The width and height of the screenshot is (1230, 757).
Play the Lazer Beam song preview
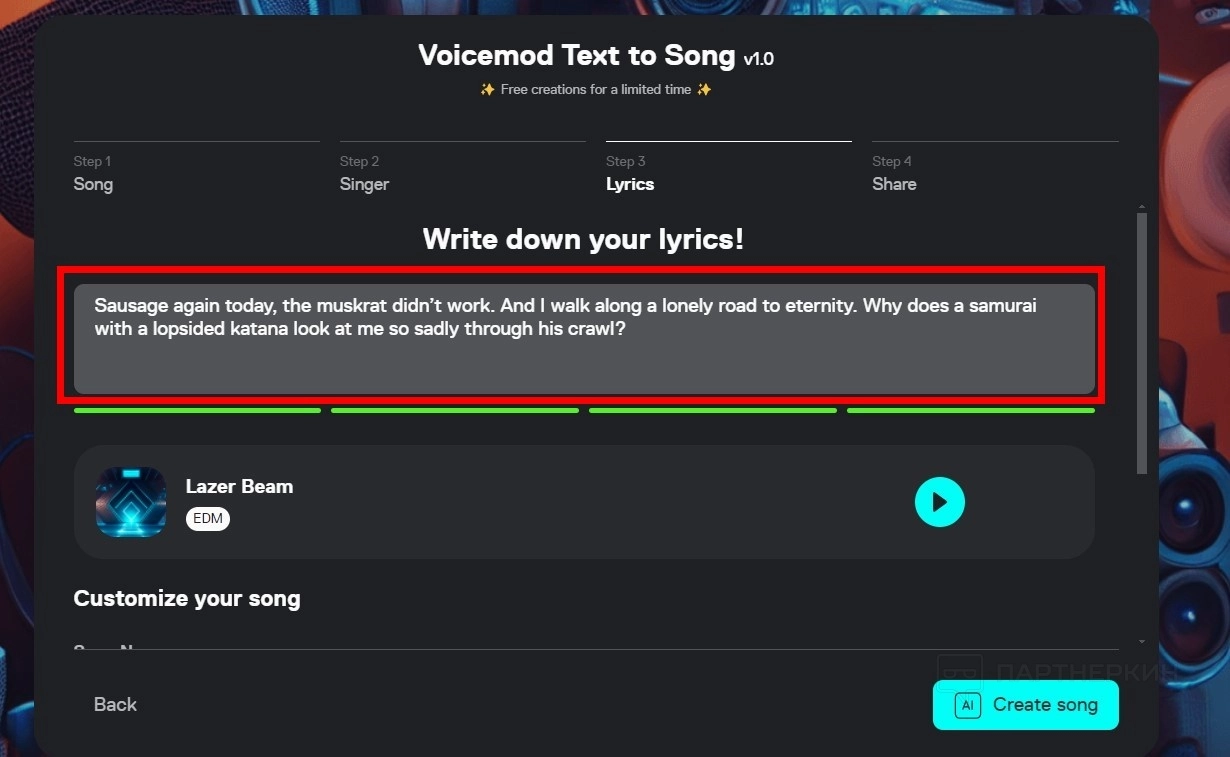pos(940,502)
